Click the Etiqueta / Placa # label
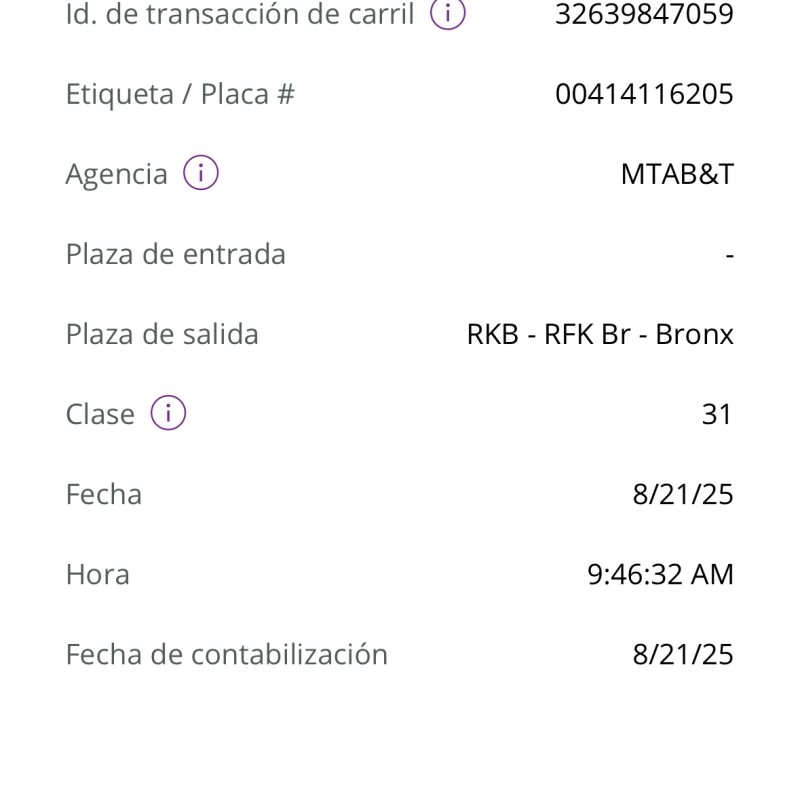The height and width of the screenshot is (800, 800). pyautogui.click(x=180, y=94)
